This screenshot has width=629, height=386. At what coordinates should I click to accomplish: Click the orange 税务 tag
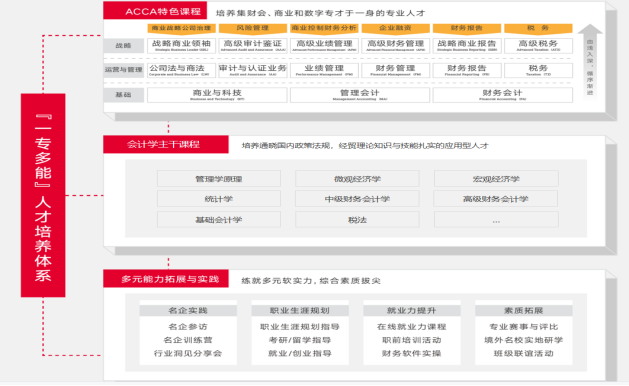(538, 28)
